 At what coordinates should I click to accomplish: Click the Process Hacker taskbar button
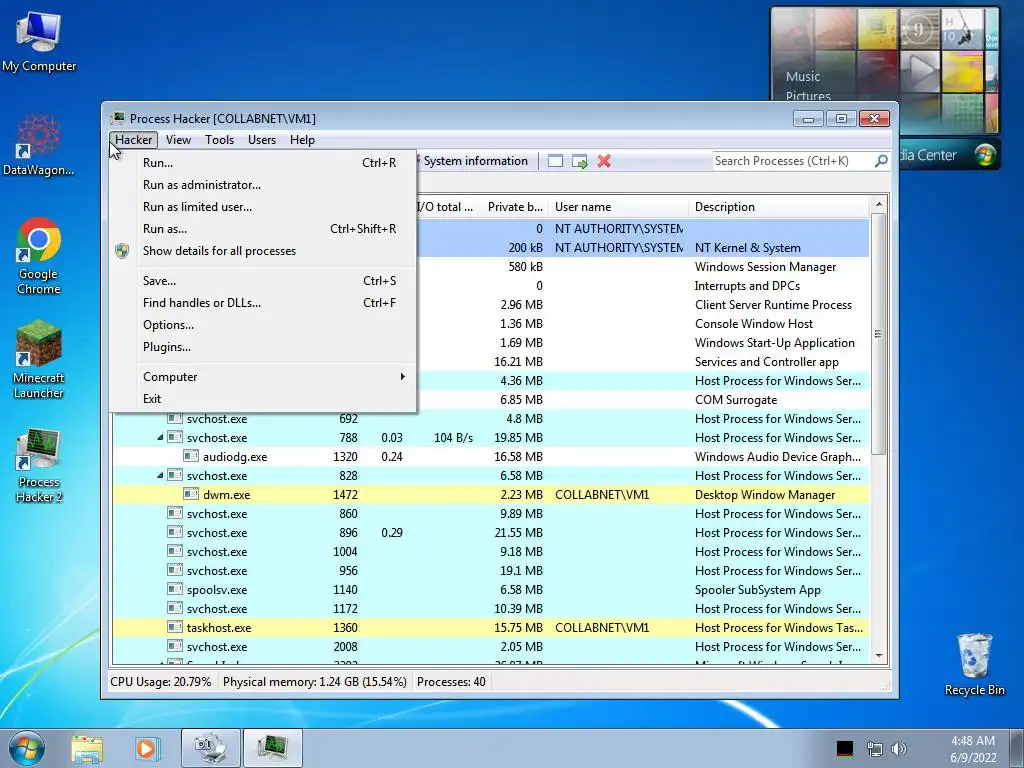[272, 748]
